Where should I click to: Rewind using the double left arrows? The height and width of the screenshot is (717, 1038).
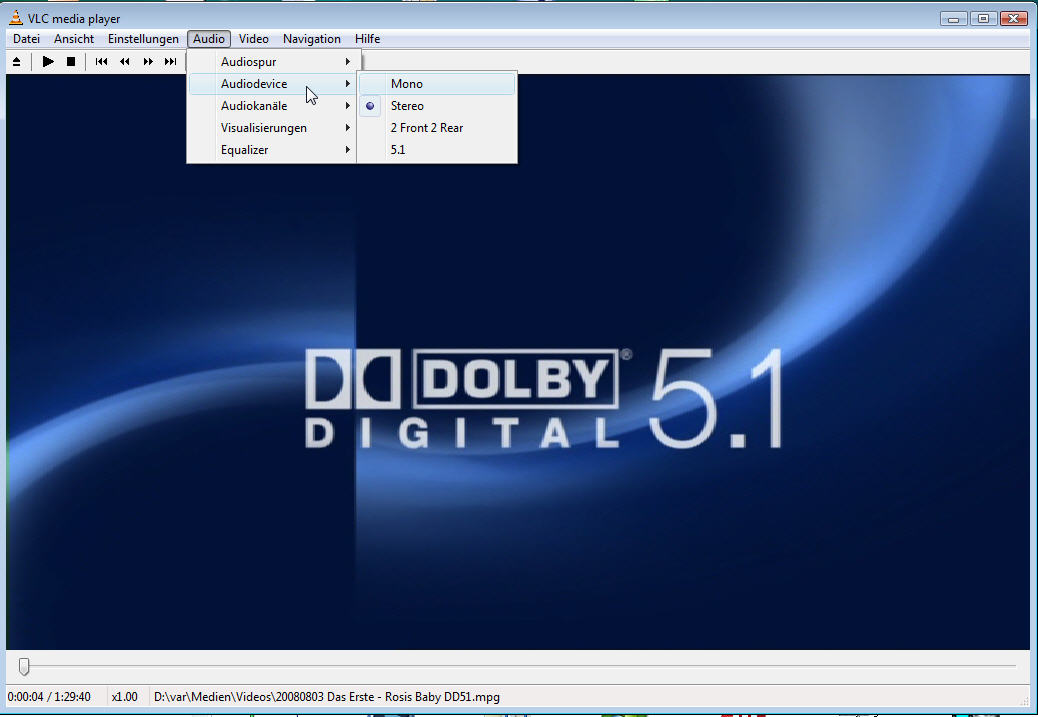point(125,62)
